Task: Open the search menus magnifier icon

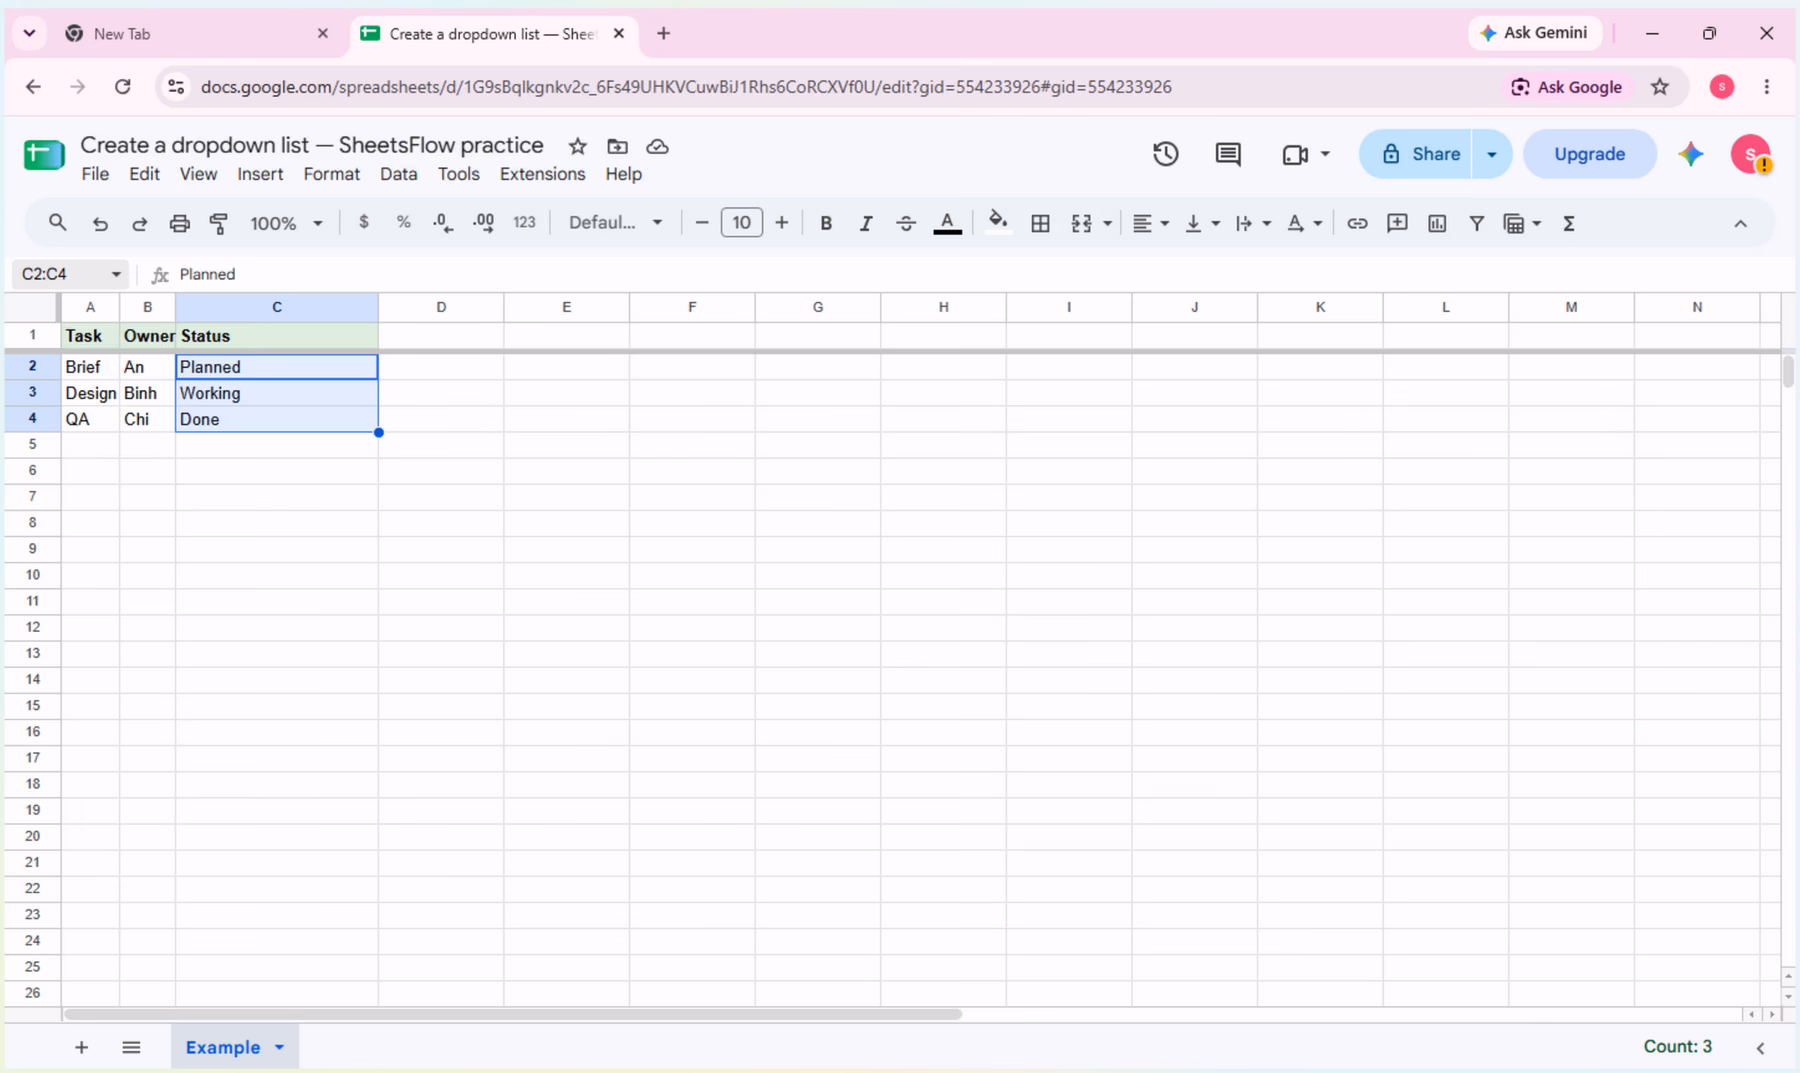Action: coord(57,223)
